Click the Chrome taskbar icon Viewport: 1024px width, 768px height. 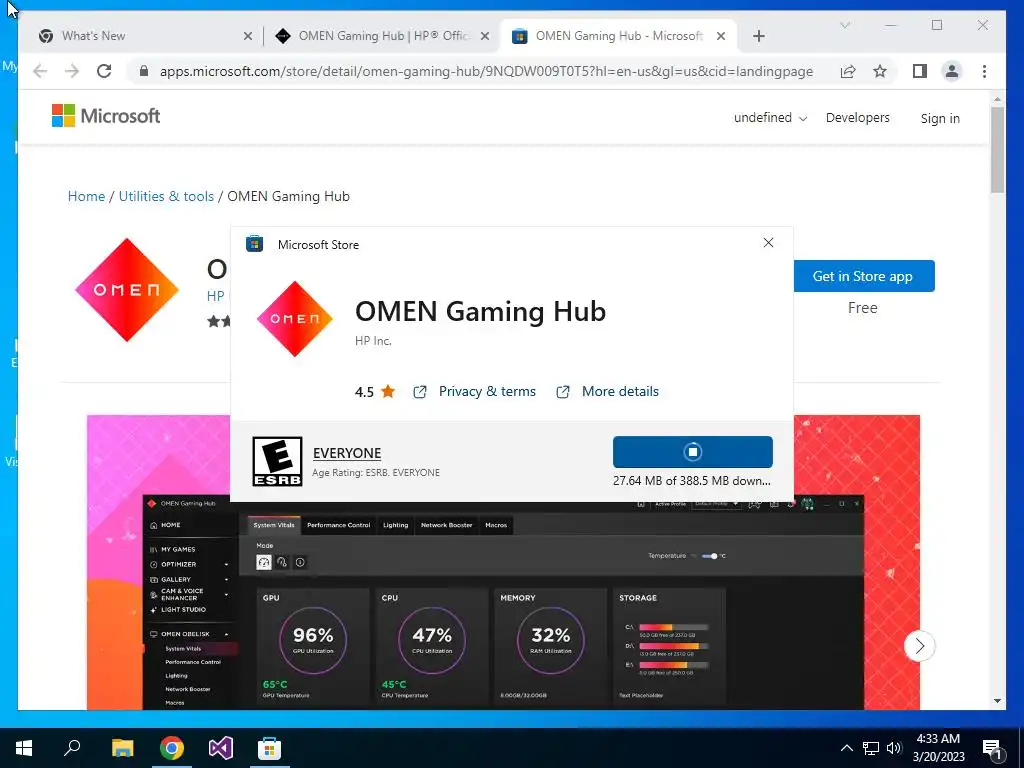pos(172,748)
